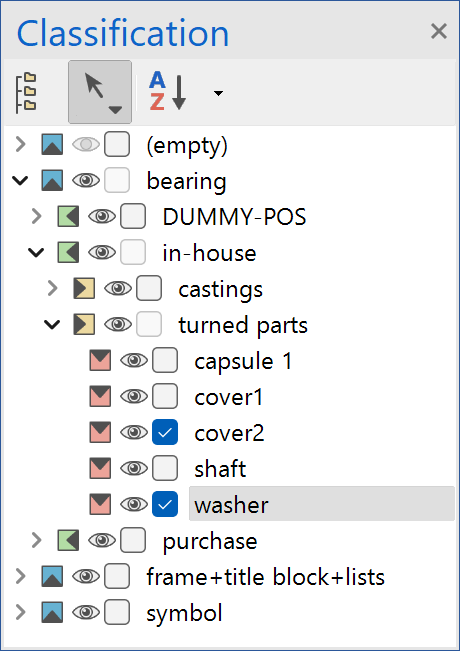Check the DUMMY-POS checkbox
This screenshot has height=651, width=460.
click(x=133, y=216)
